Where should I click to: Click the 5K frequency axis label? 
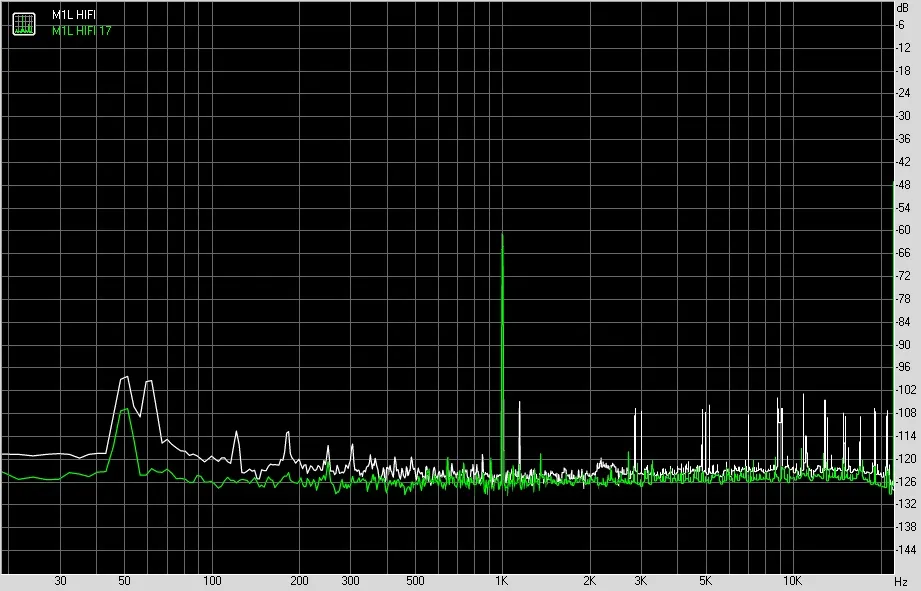[705, 581]
